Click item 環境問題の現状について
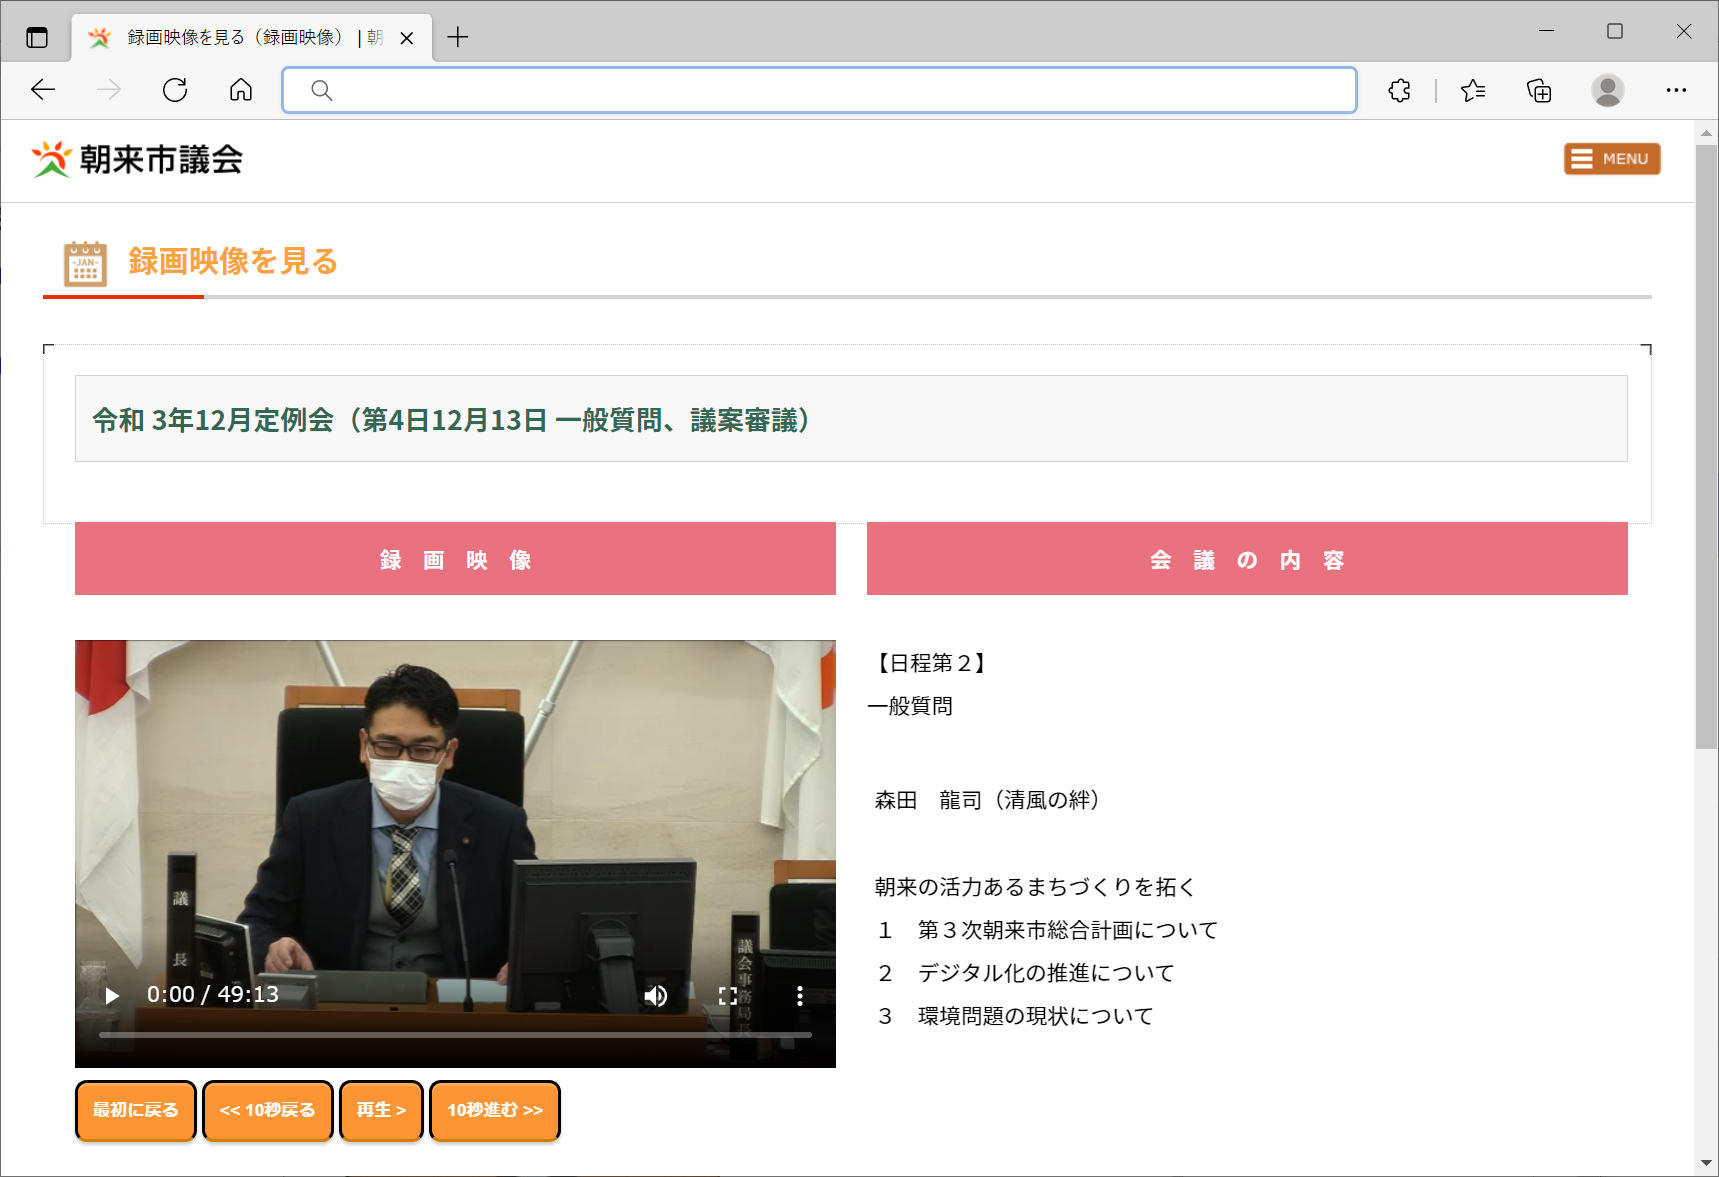This screenshot has width=1719, height=1177. coord(1035,1016)
